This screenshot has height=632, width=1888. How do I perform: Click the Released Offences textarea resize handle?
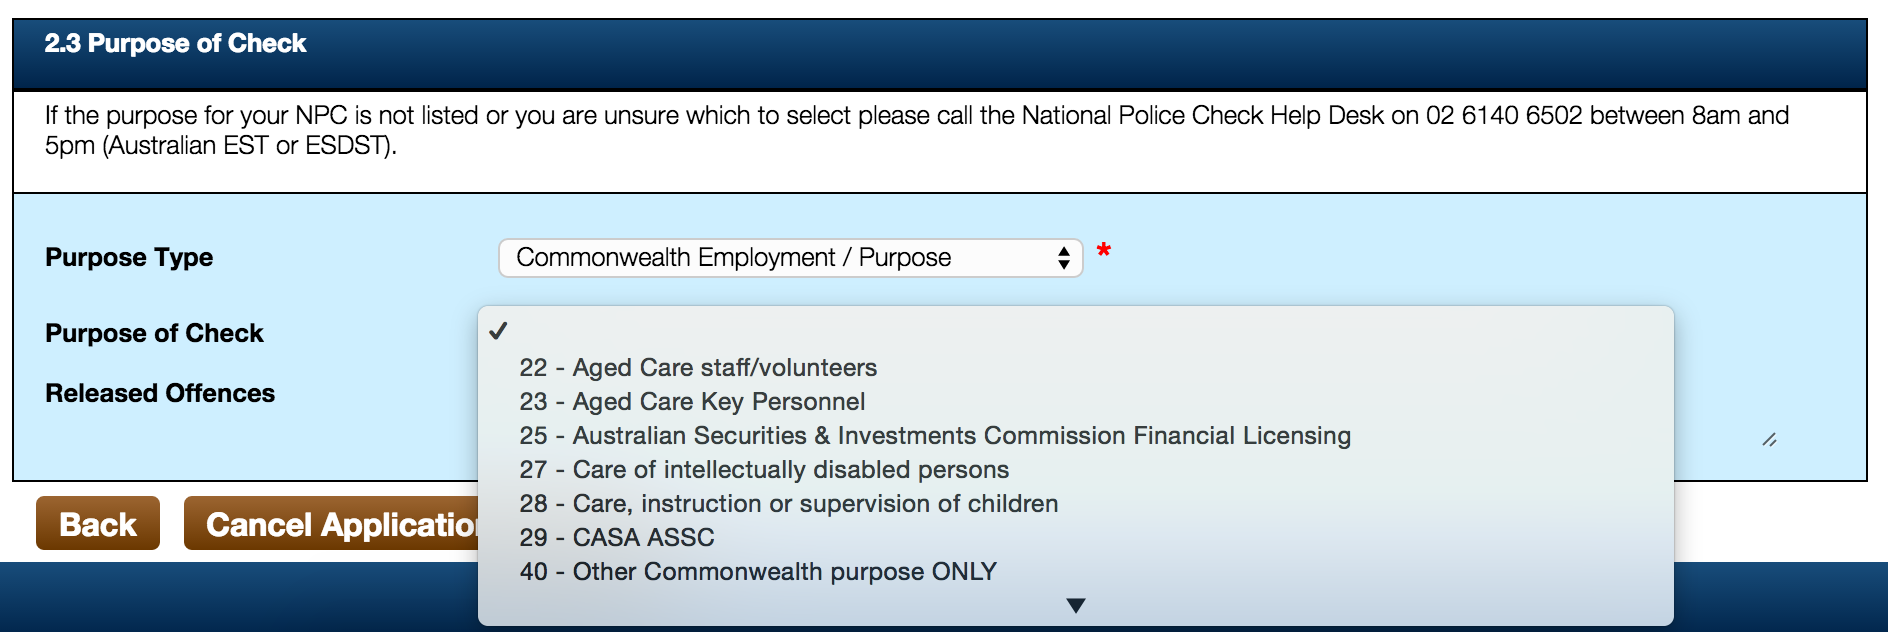pos(1769,440)
